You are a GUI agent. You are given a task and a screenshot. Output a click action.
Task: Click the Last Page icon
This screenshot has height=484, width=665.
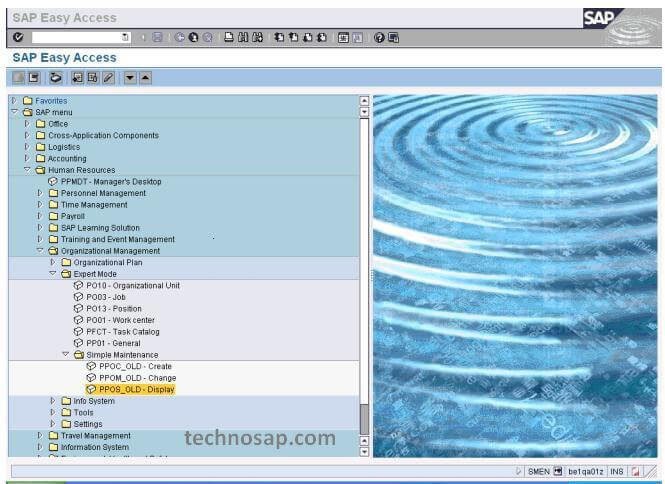(322, 38)
